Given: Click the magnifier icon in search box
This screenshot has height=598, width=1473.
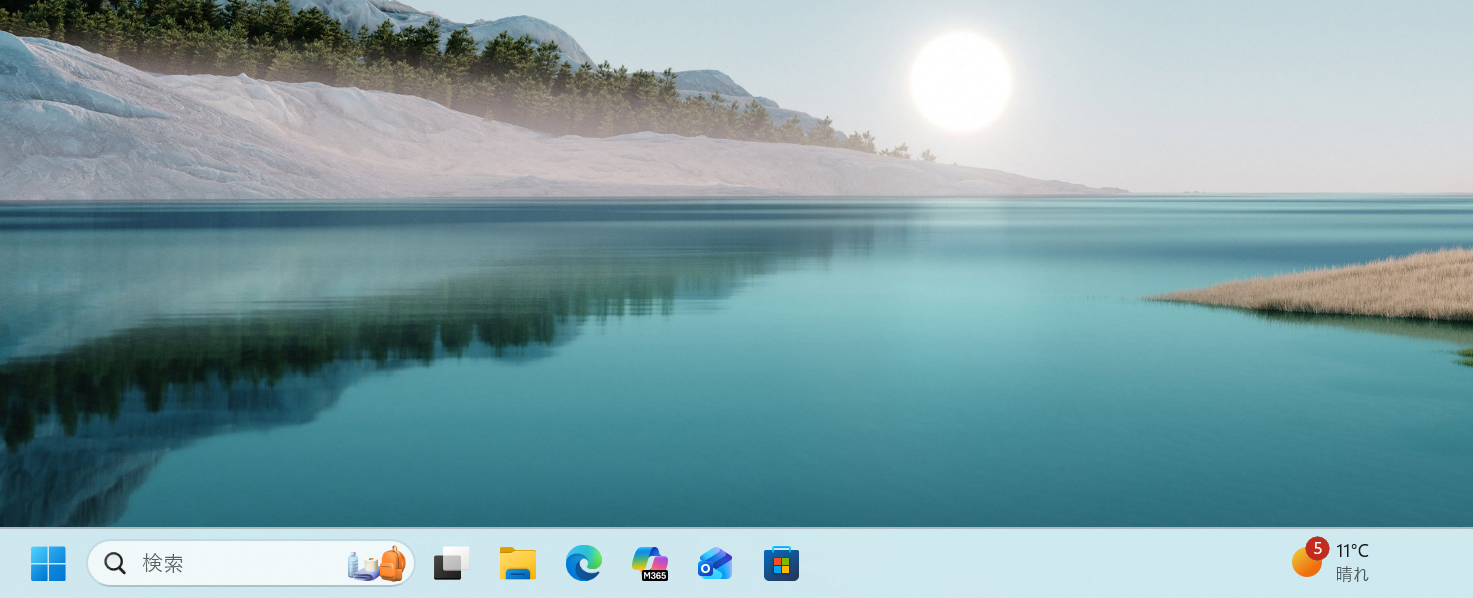Looking at the screenshot, I should coord(115,564).
